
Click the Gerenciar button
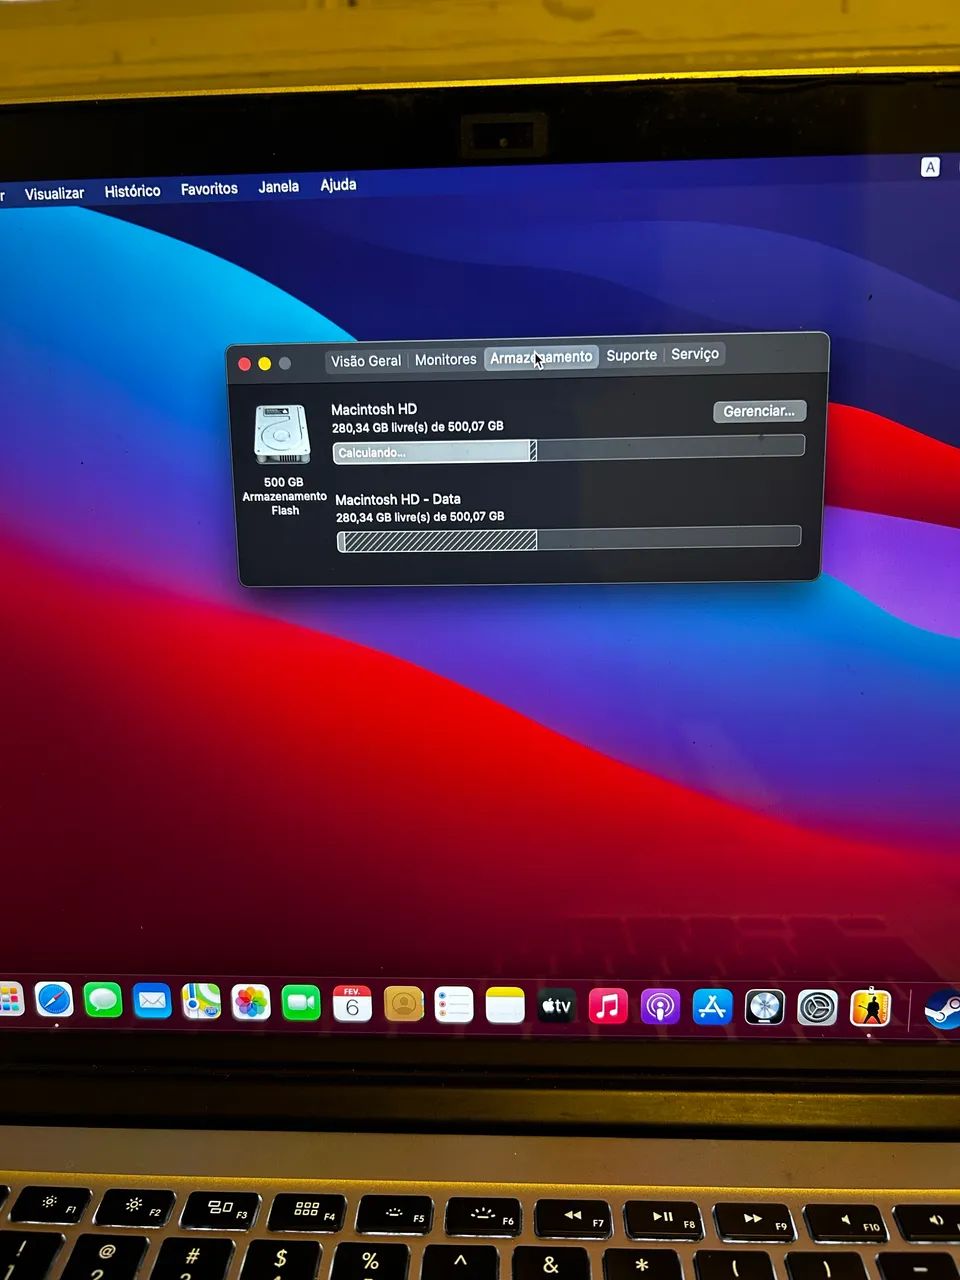[759, 411]
